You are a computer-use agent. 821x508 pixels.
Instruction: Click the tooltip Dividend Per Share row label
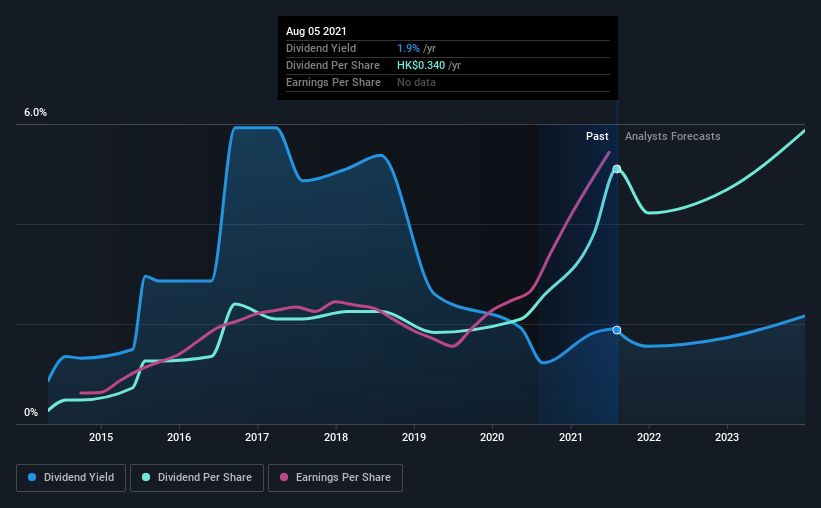(332, 65)
